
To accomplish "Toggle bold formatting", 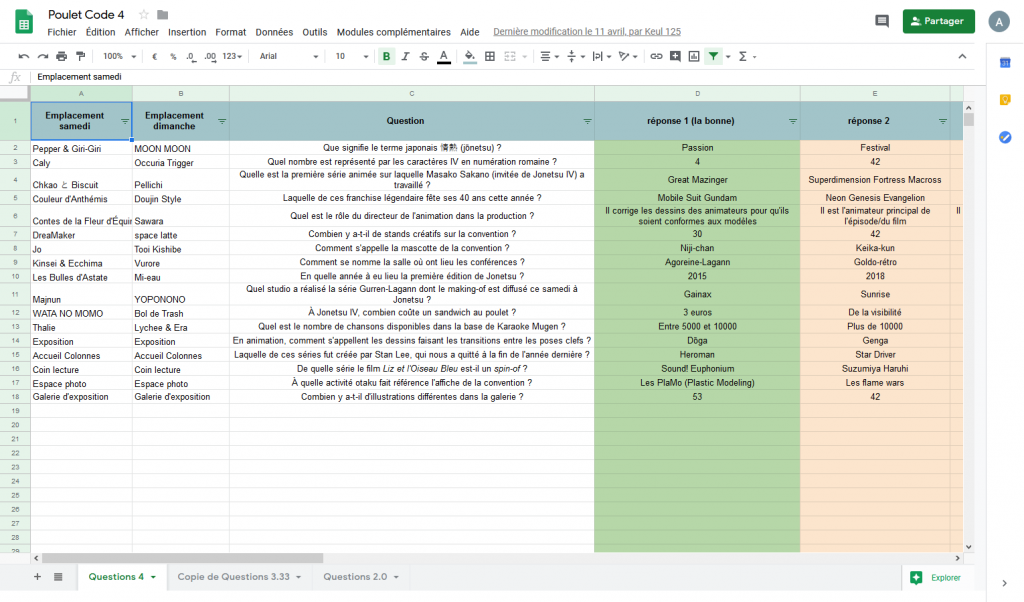I will point(387,57).
